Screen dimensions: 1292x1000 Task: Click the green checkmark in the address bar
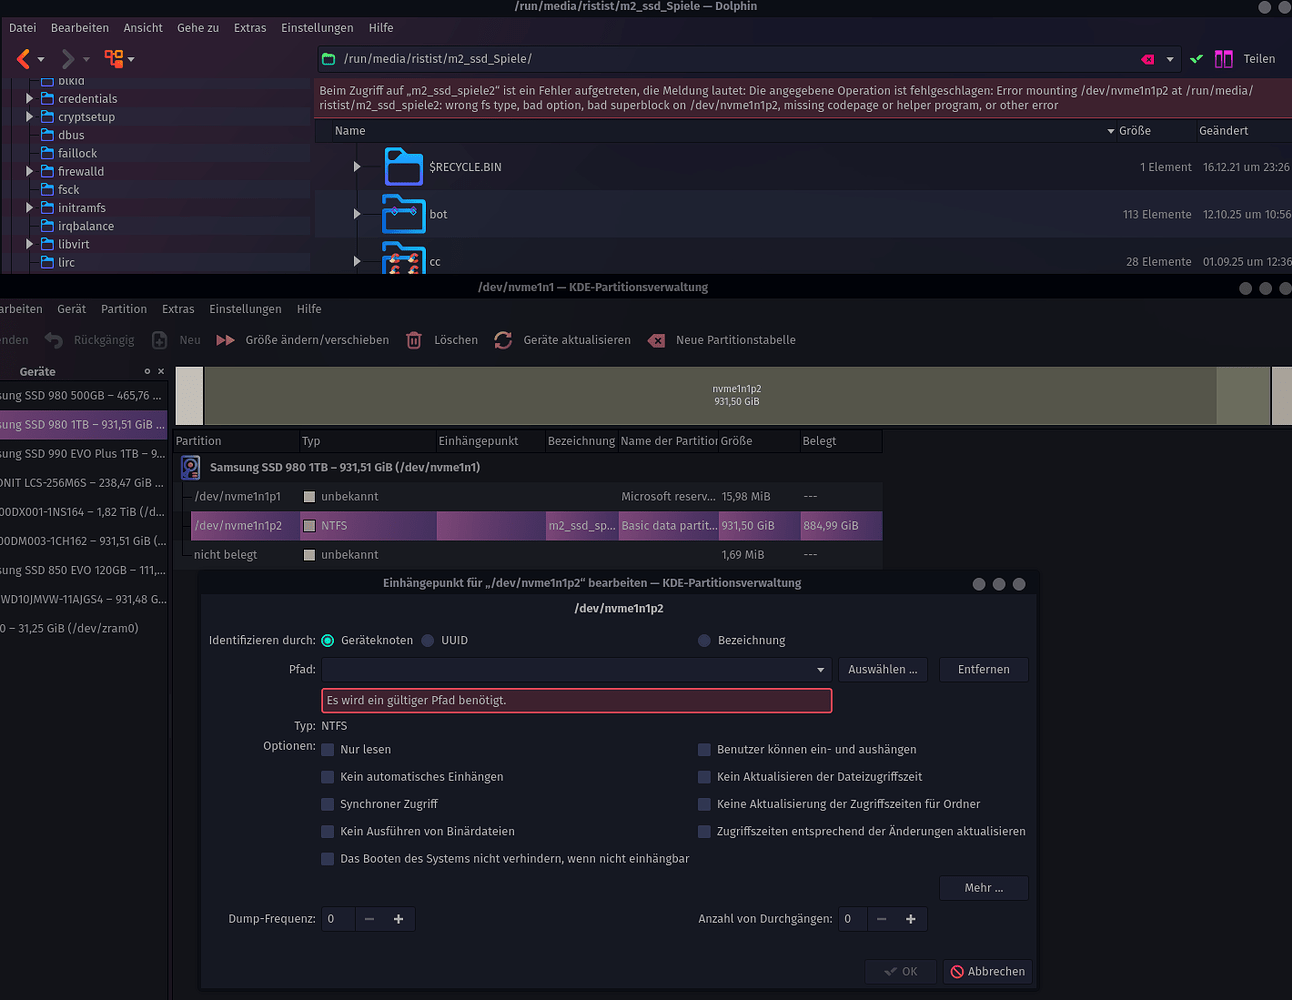(x=1196, y=58)
